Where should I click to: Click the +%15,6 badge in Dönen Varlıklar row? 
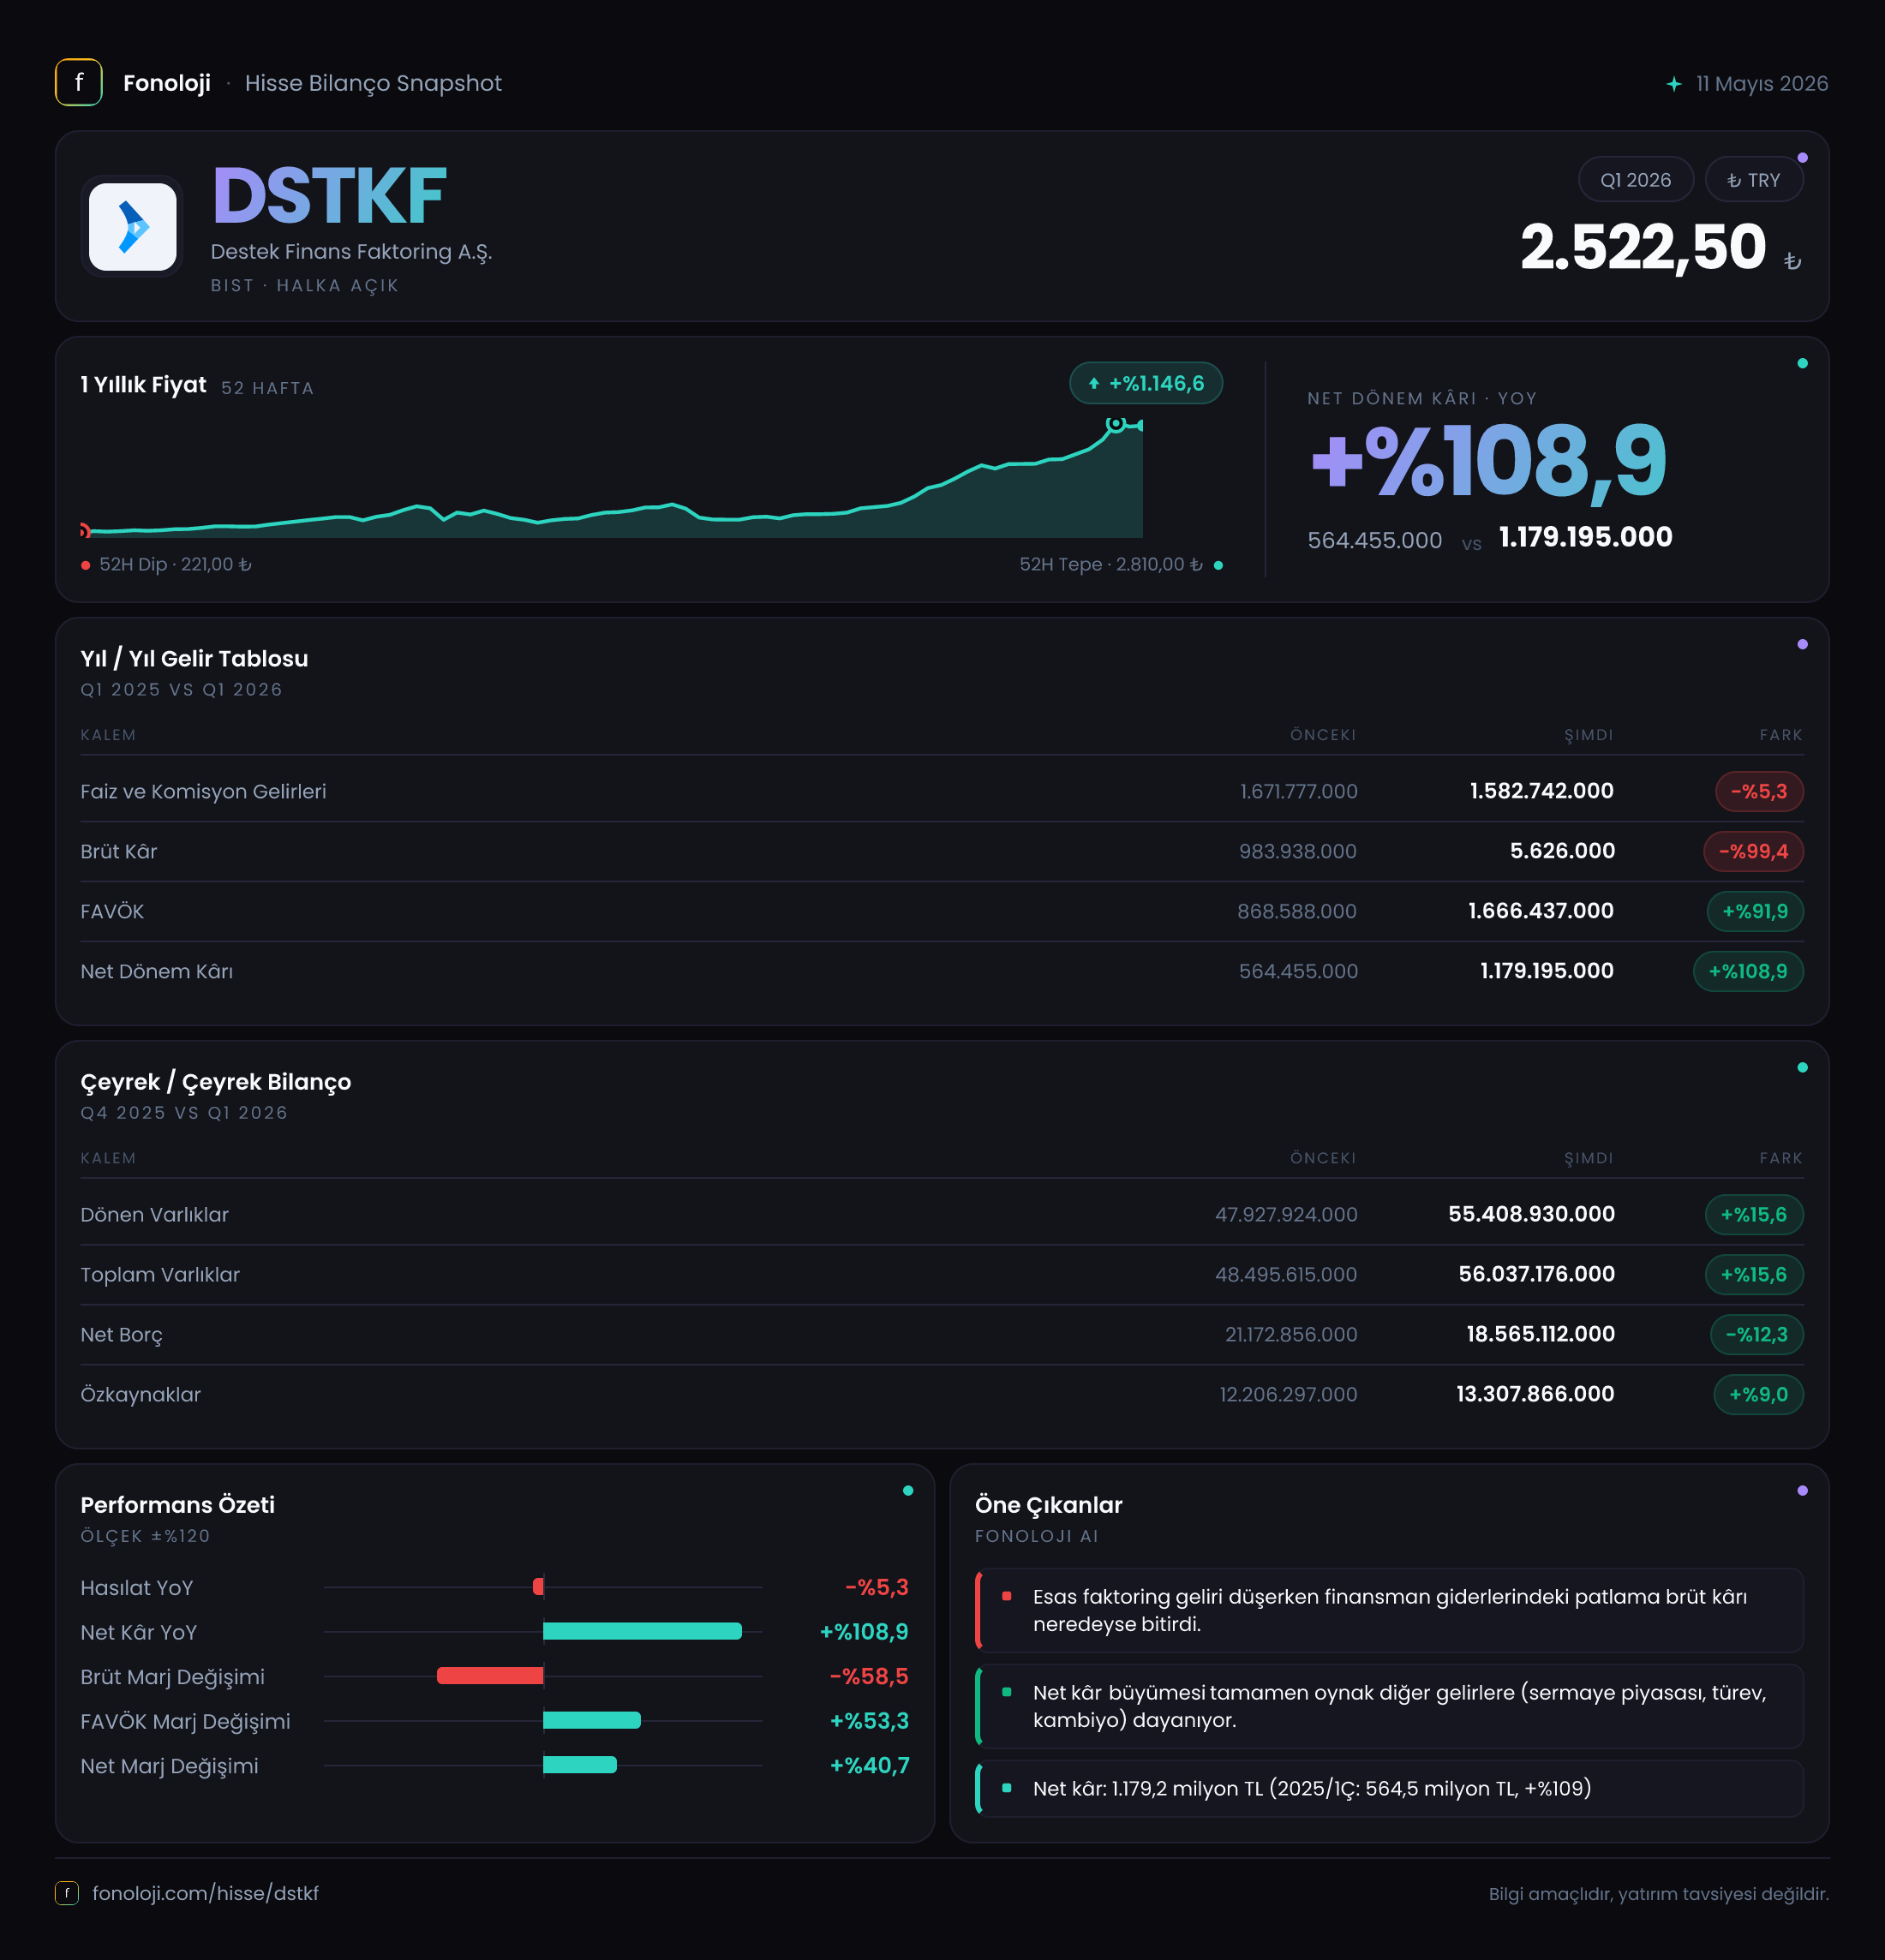point(1754,1215)
